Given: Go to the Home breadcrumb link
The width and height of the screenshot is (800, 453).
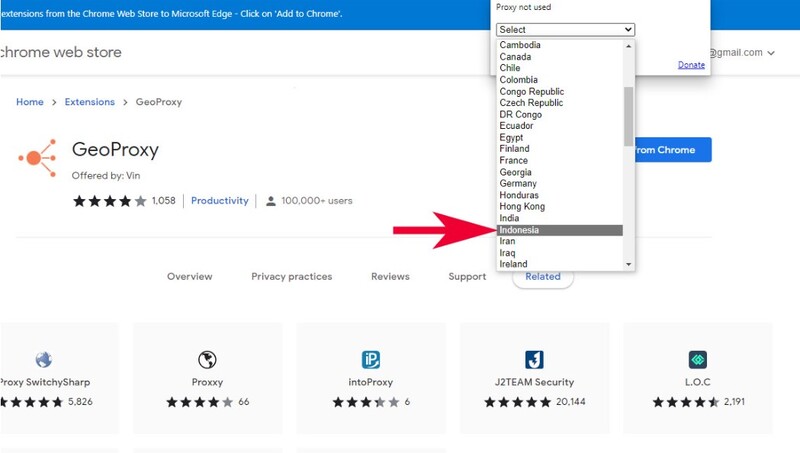Looking at the screenshot, I should click(30, 102).
